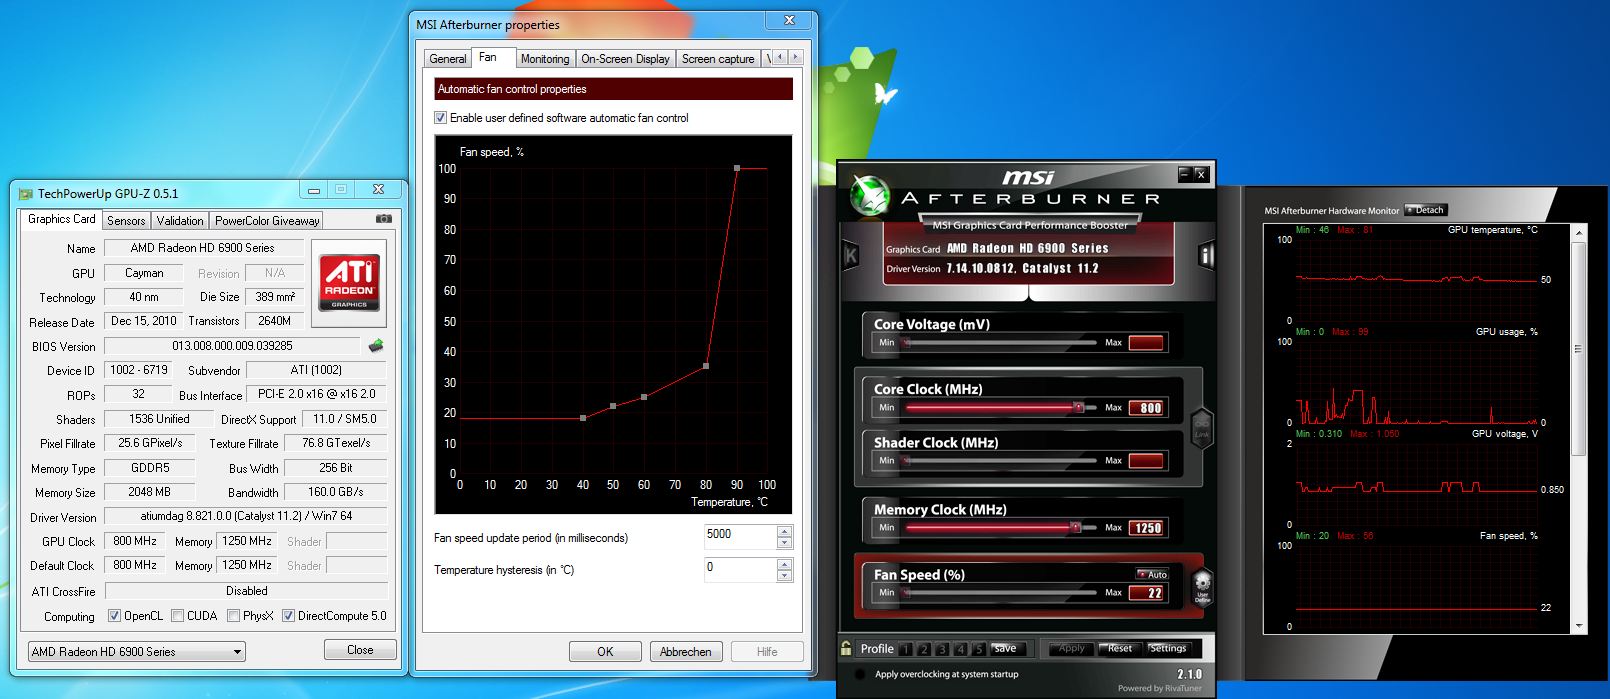Decrease the fan speed update period

coord(784,543)
